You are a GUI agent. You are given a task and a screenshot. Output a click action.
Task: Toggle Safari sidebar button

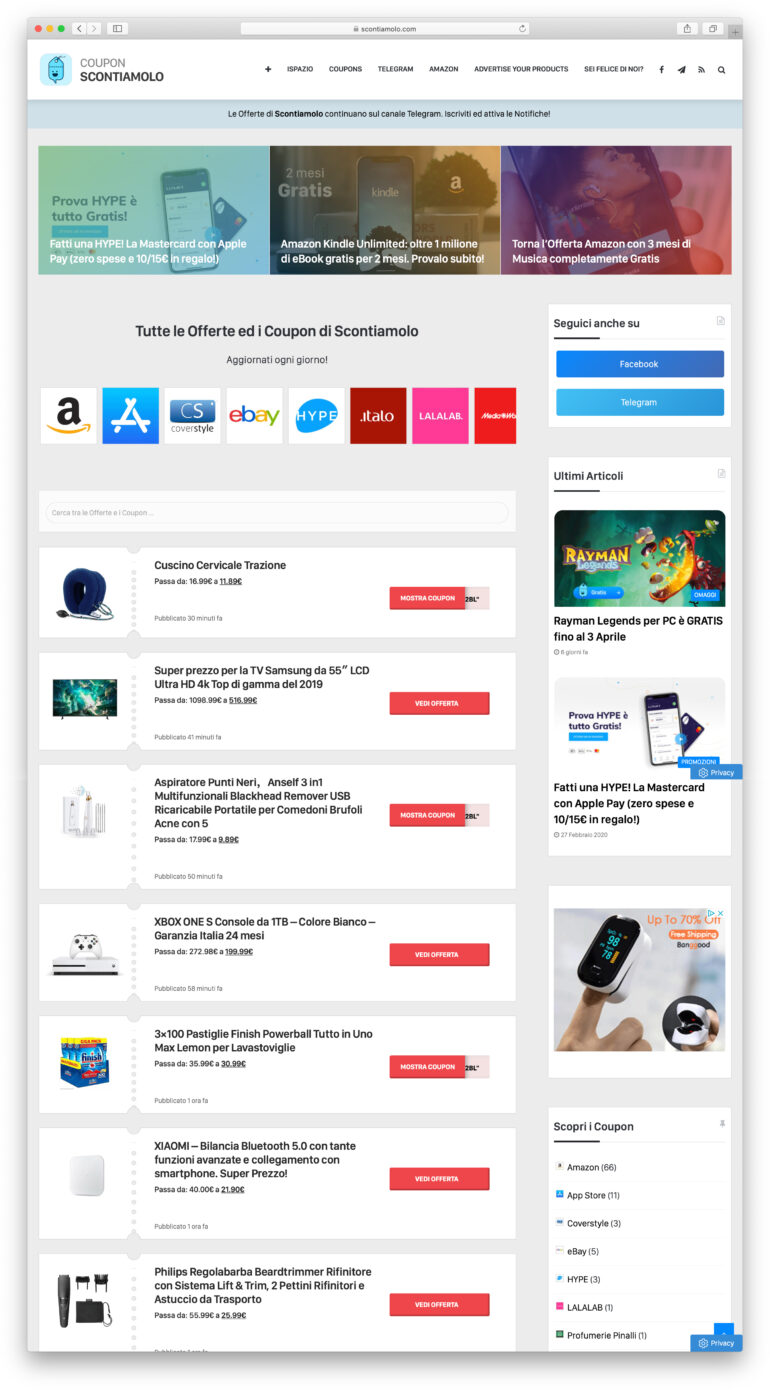117,29
